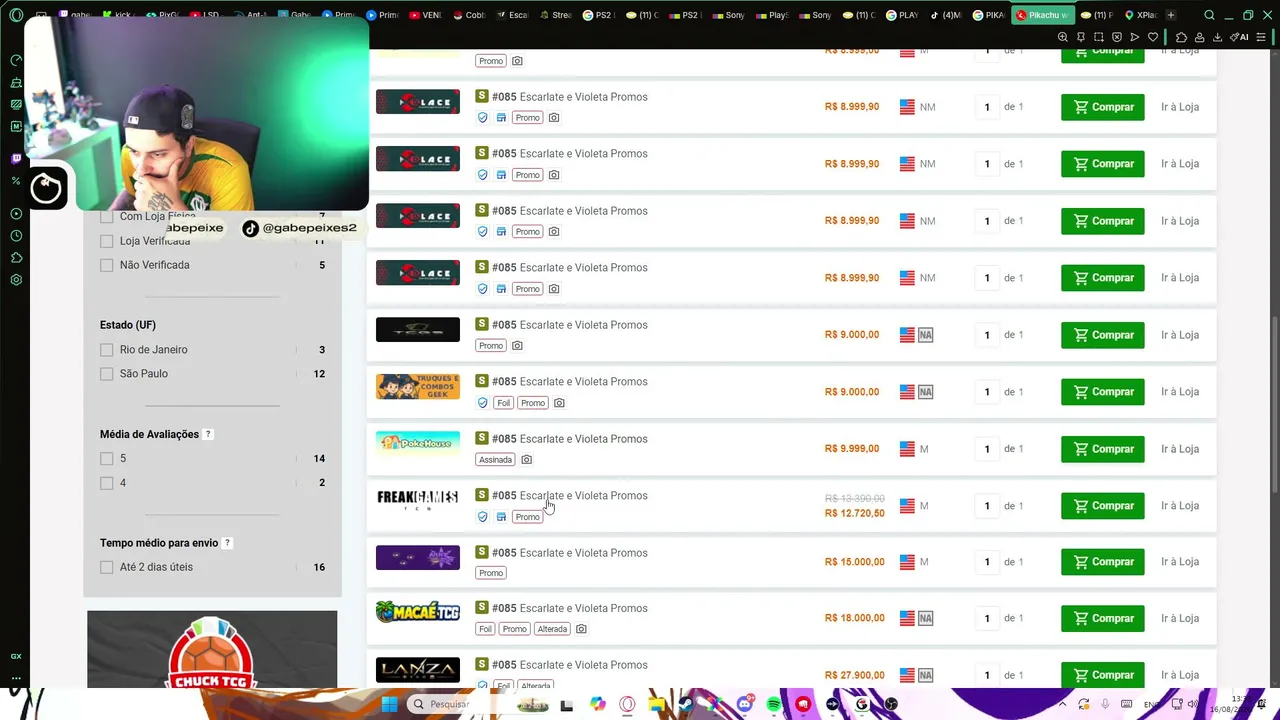Switch to the kick browser tab
Viewport: 1280px width, 720px height.
point(120,15)
